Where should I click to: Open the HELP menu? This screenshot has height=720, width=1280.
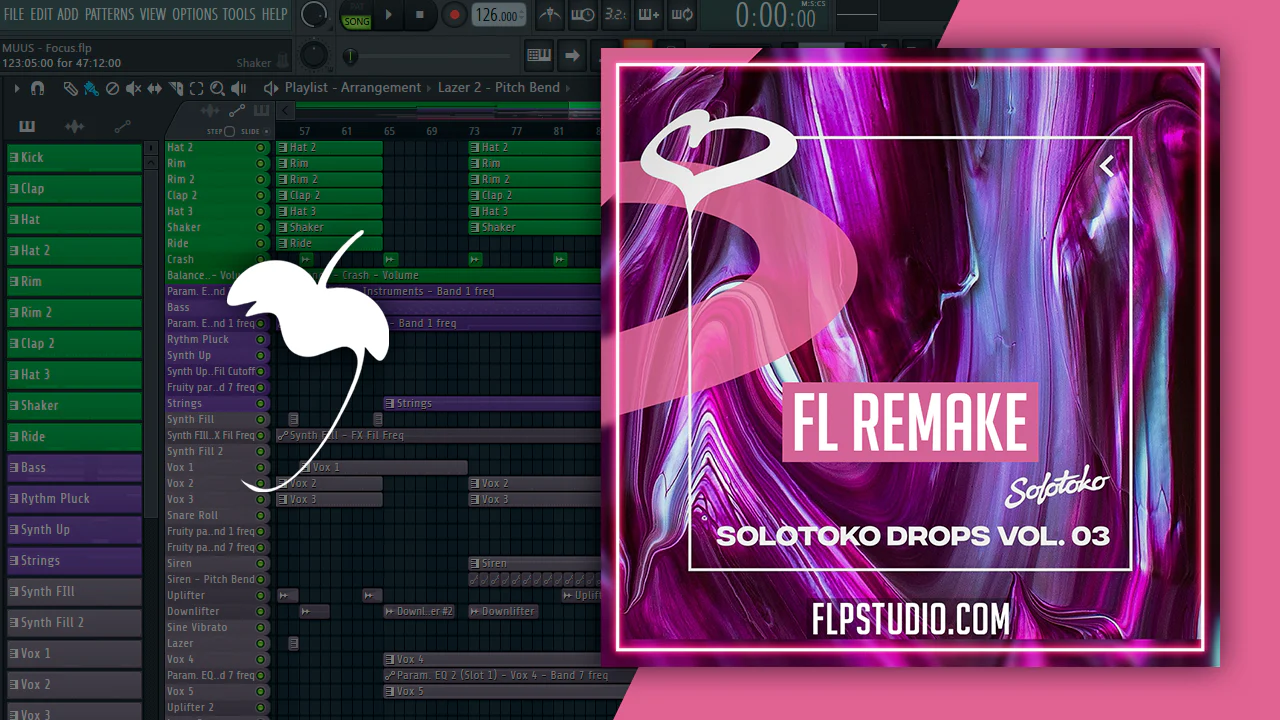pyautogui.click(x=274, y=14)
